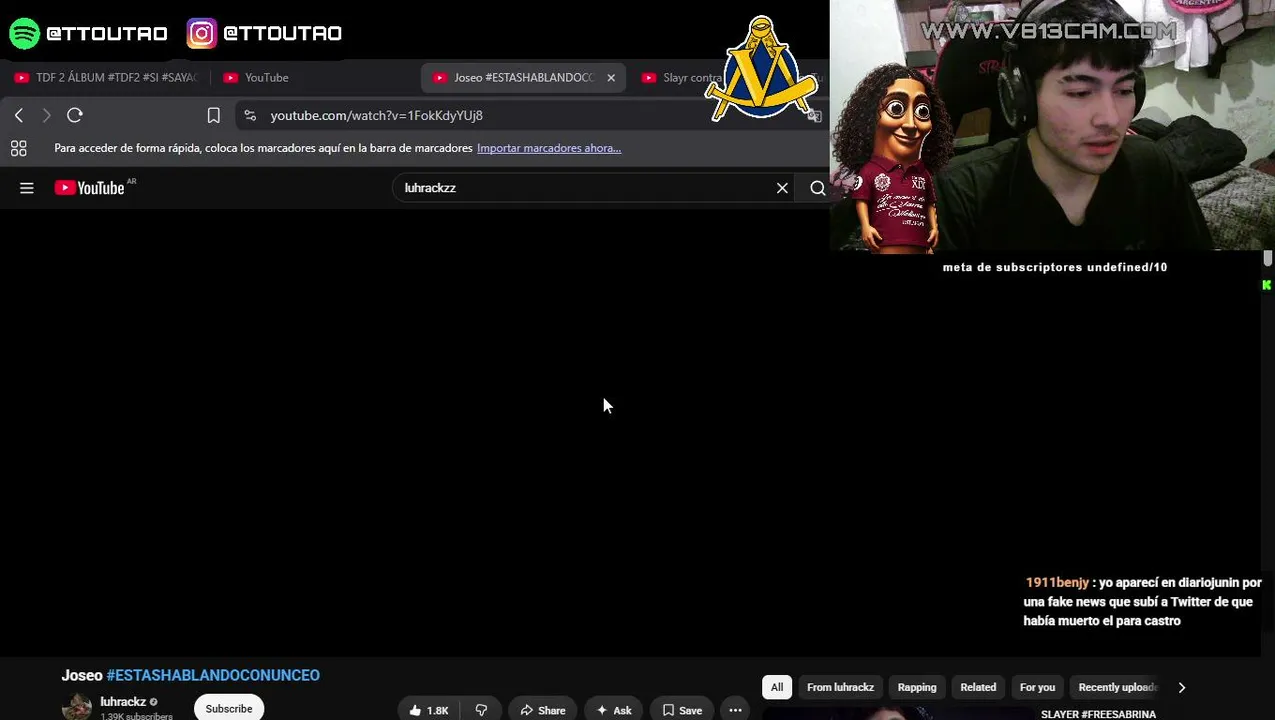Select the Recently uploaded chip

pyautogui.click(x=1117, y=687)
